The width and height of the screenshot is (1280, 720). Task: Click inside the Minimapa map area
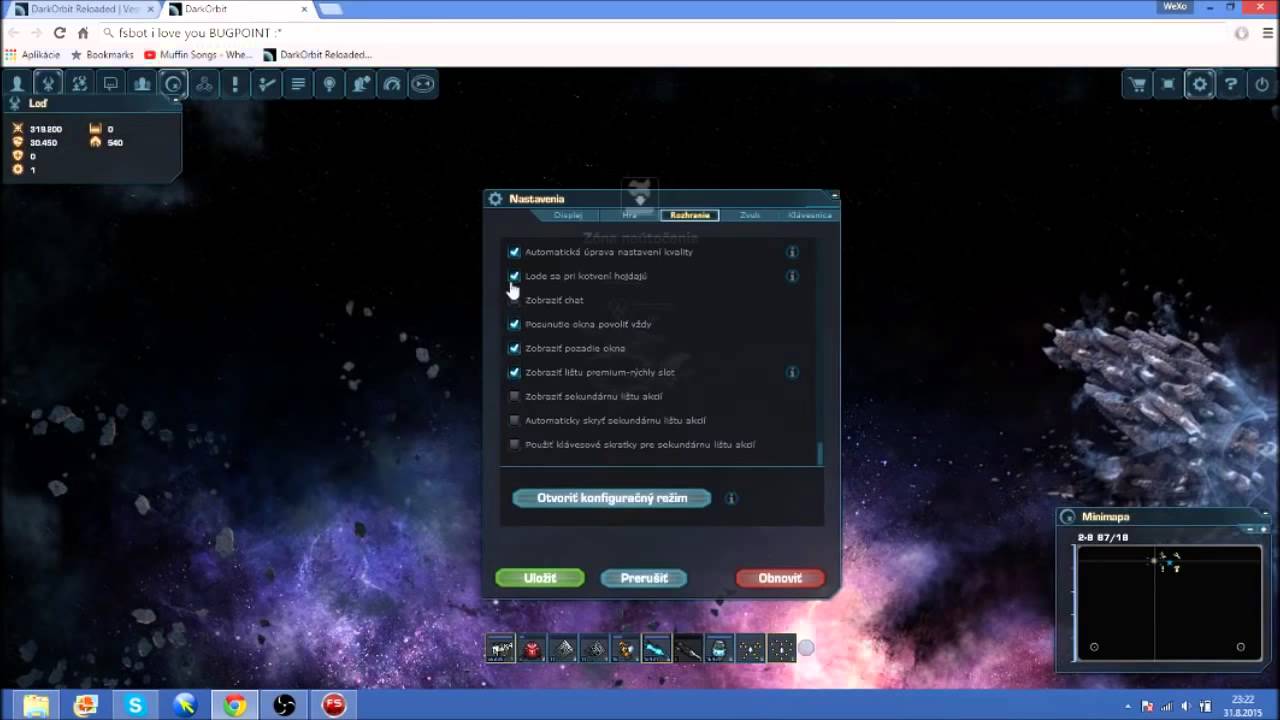(1168, 602)
